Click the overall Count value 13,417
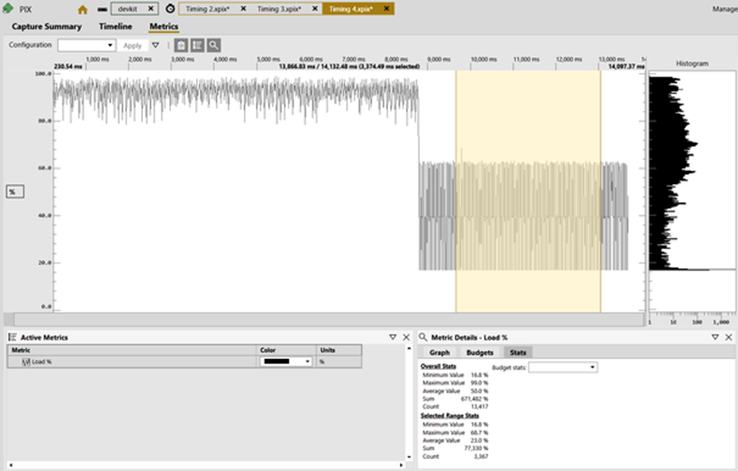 click(479, 407)
